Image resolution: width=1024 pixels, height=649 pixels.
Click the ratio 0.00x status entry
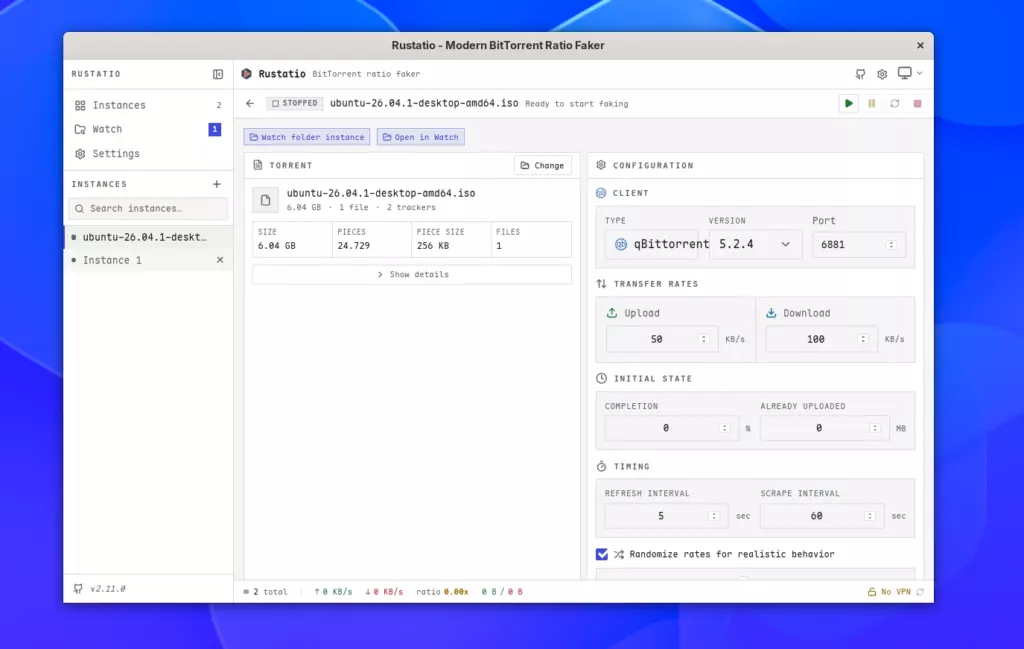pos(442,592)
